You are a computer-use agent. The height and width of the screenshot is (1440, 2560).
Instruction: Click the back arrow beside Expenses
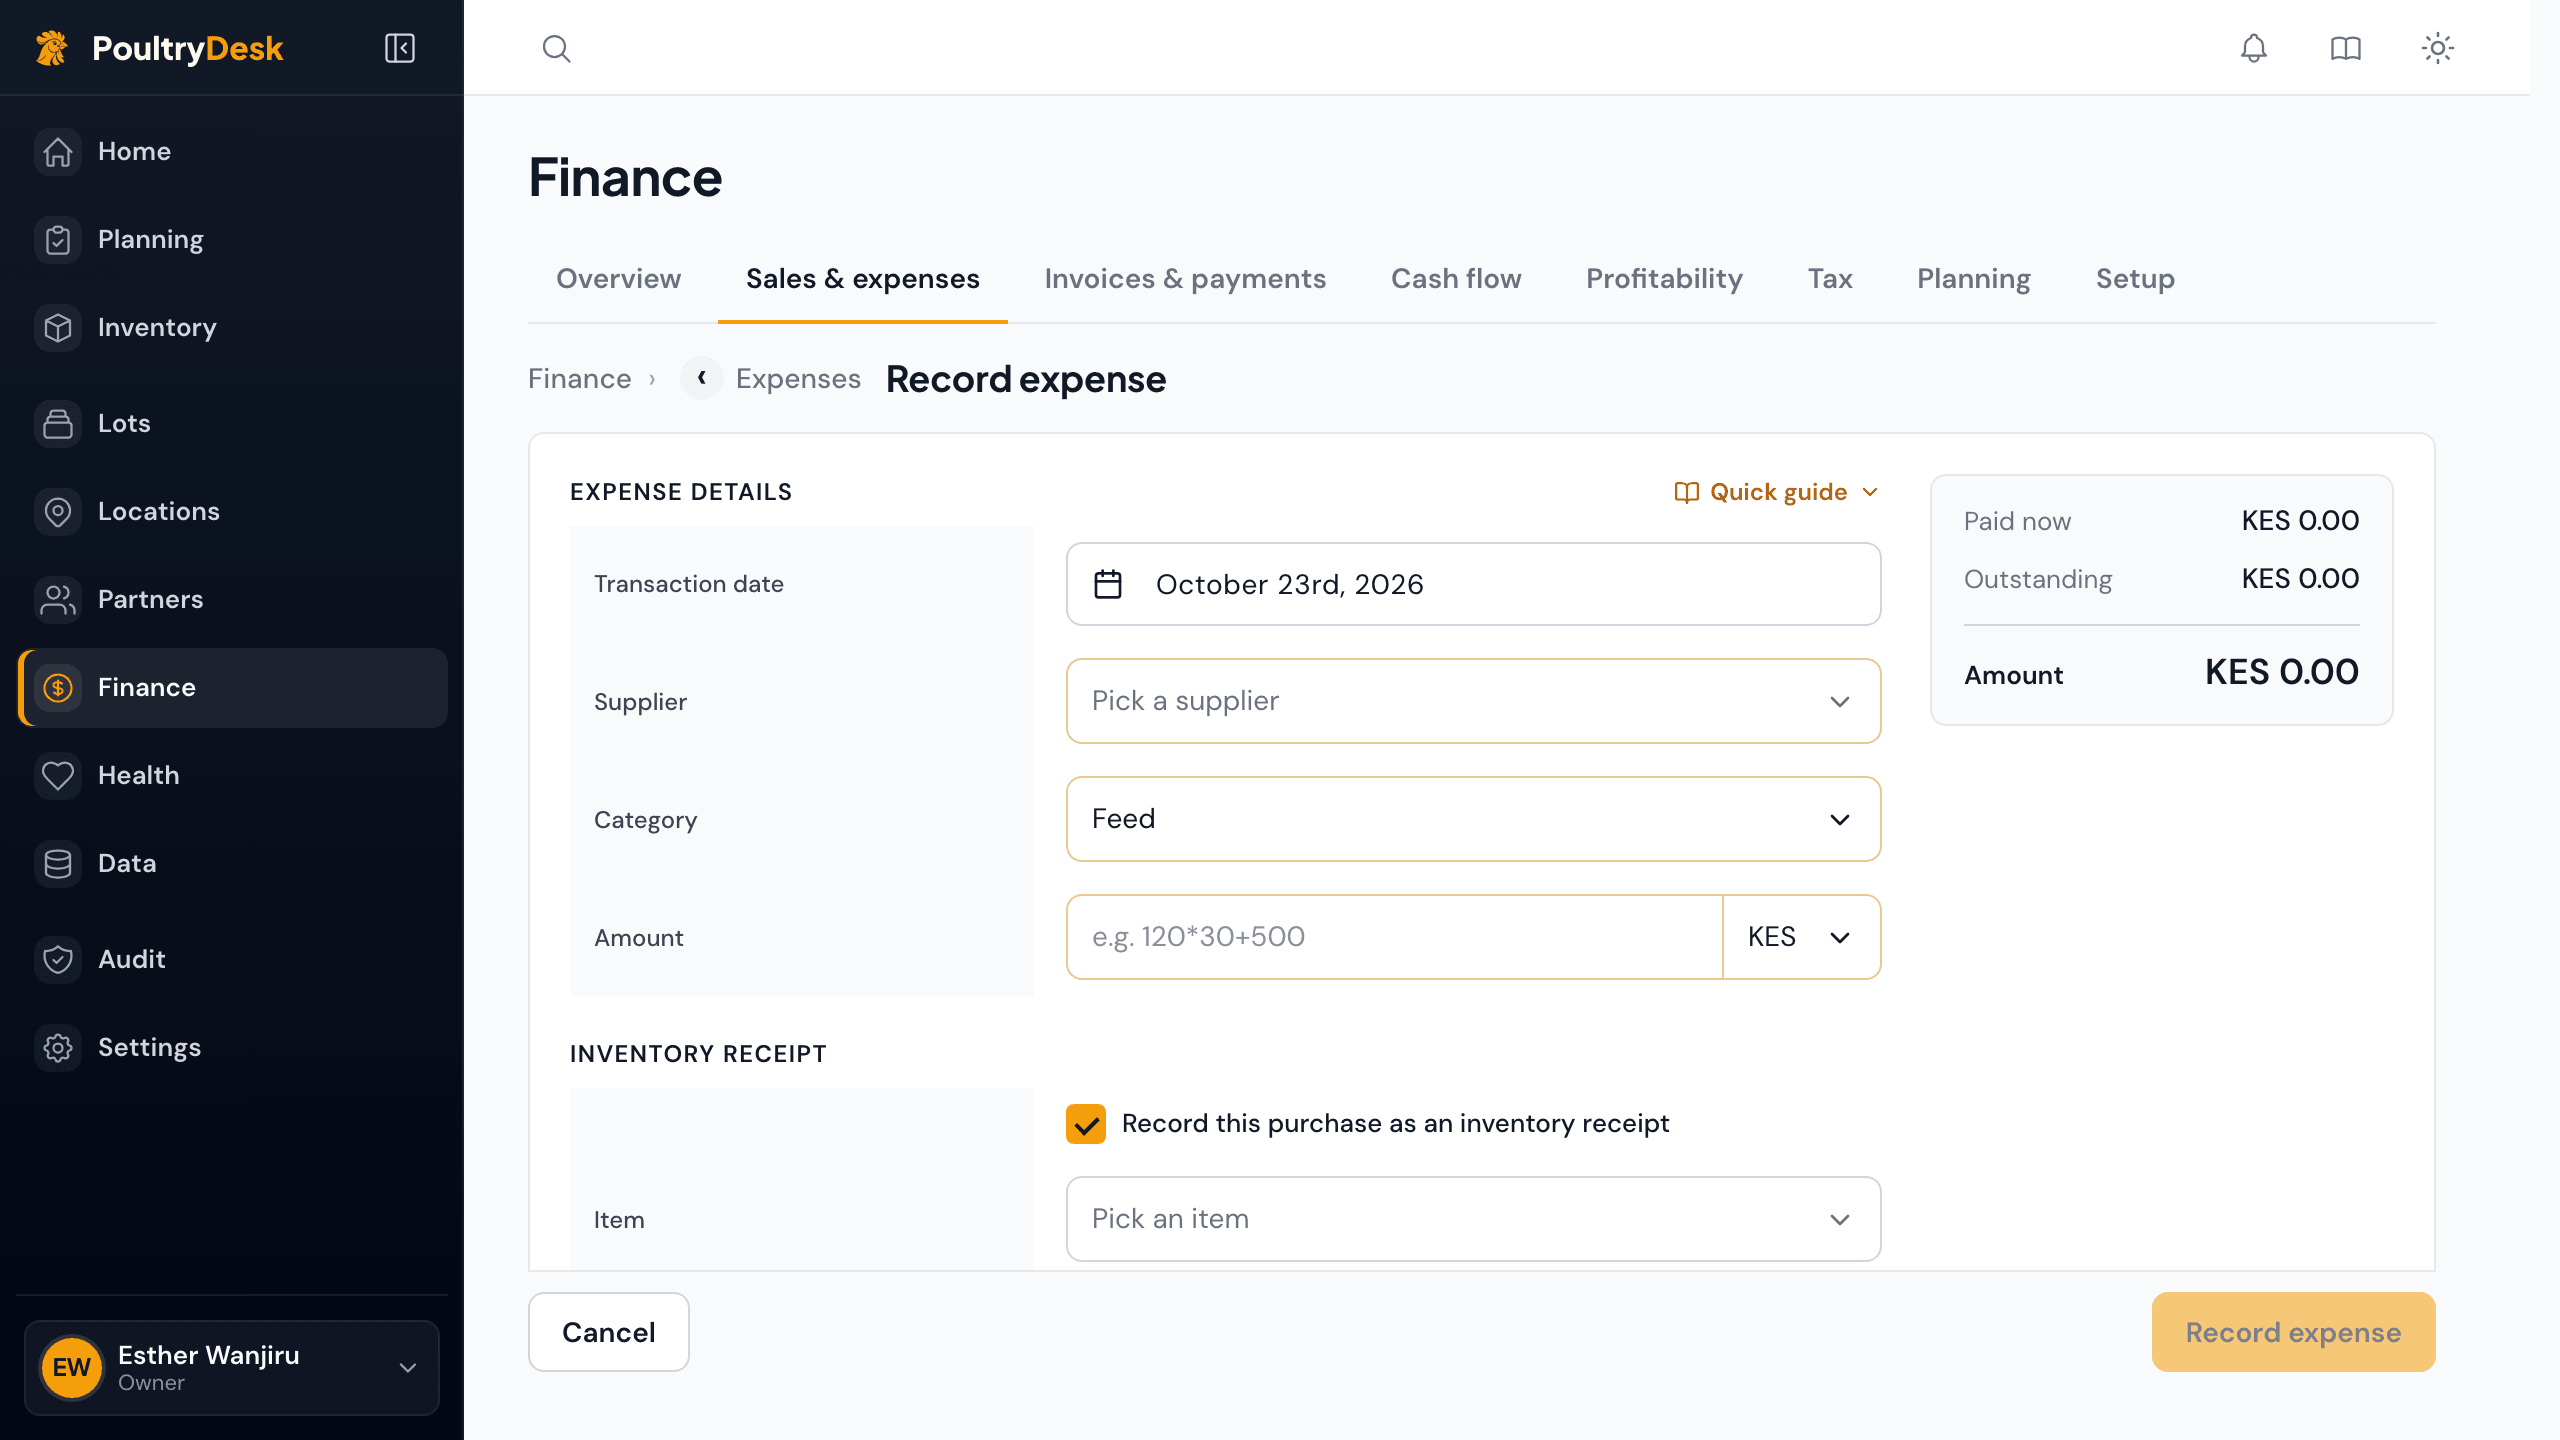[x=702, y=378]
